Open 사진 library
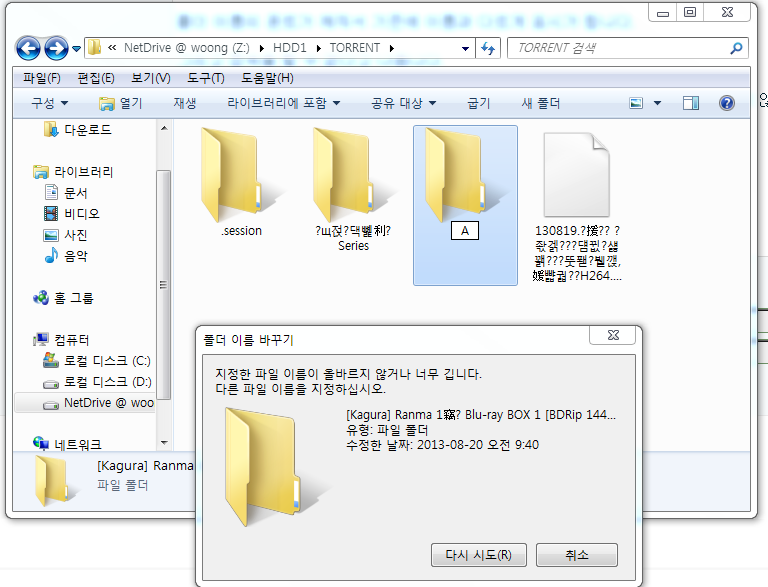 [x=66, y=235]
